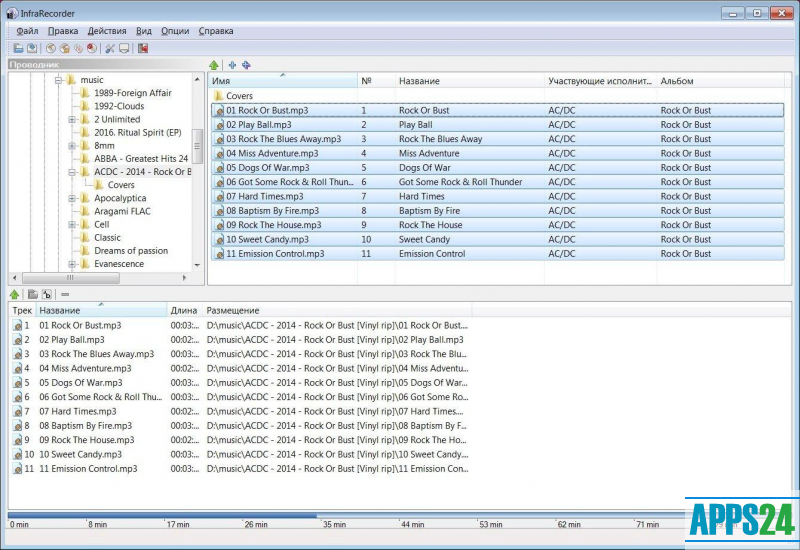Click the Название column header in the project list
Viewport: 800px width, 550px height.
point(101,310)
